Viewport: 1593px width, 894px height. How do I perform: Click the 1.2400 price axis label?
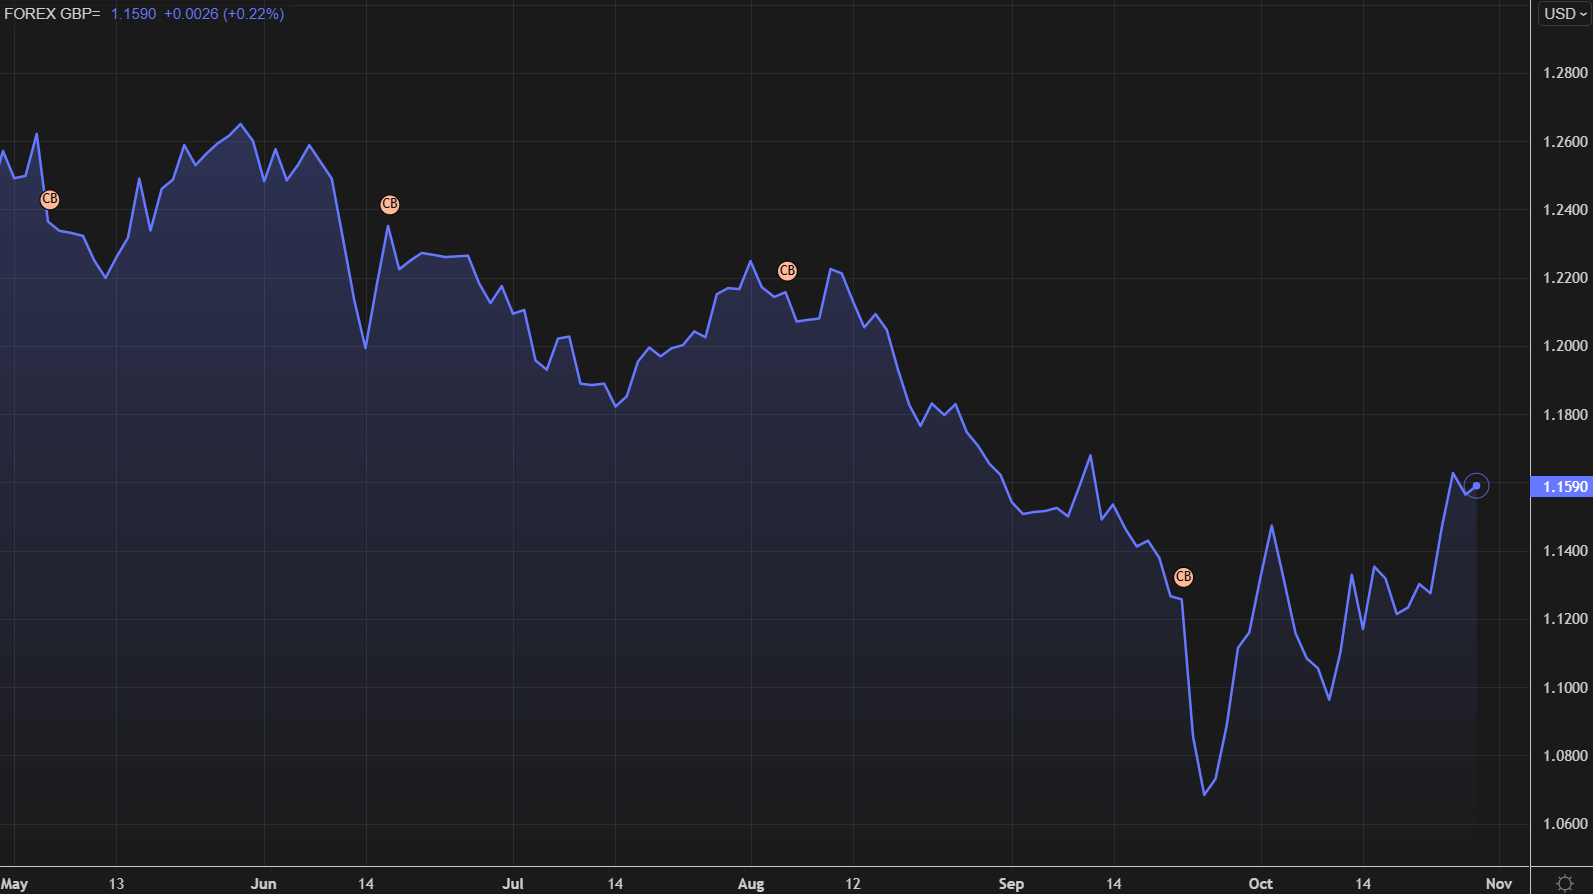[1565, 210]
